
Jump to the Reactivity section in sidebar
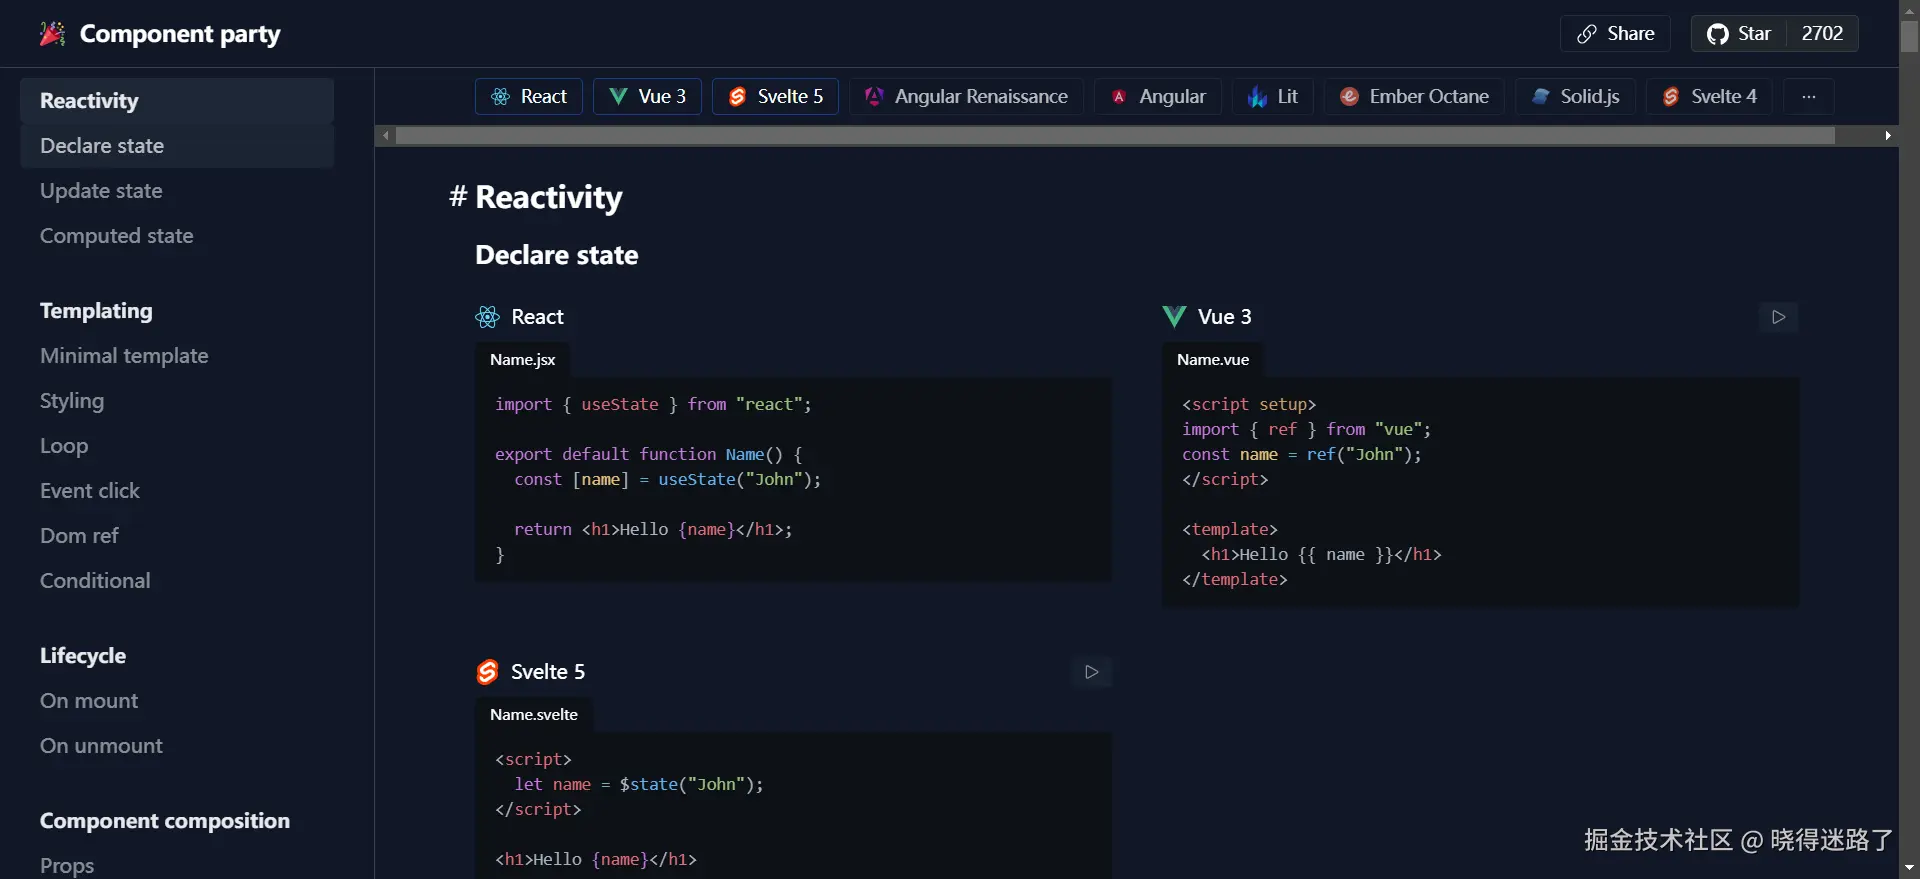pos(177,101)
